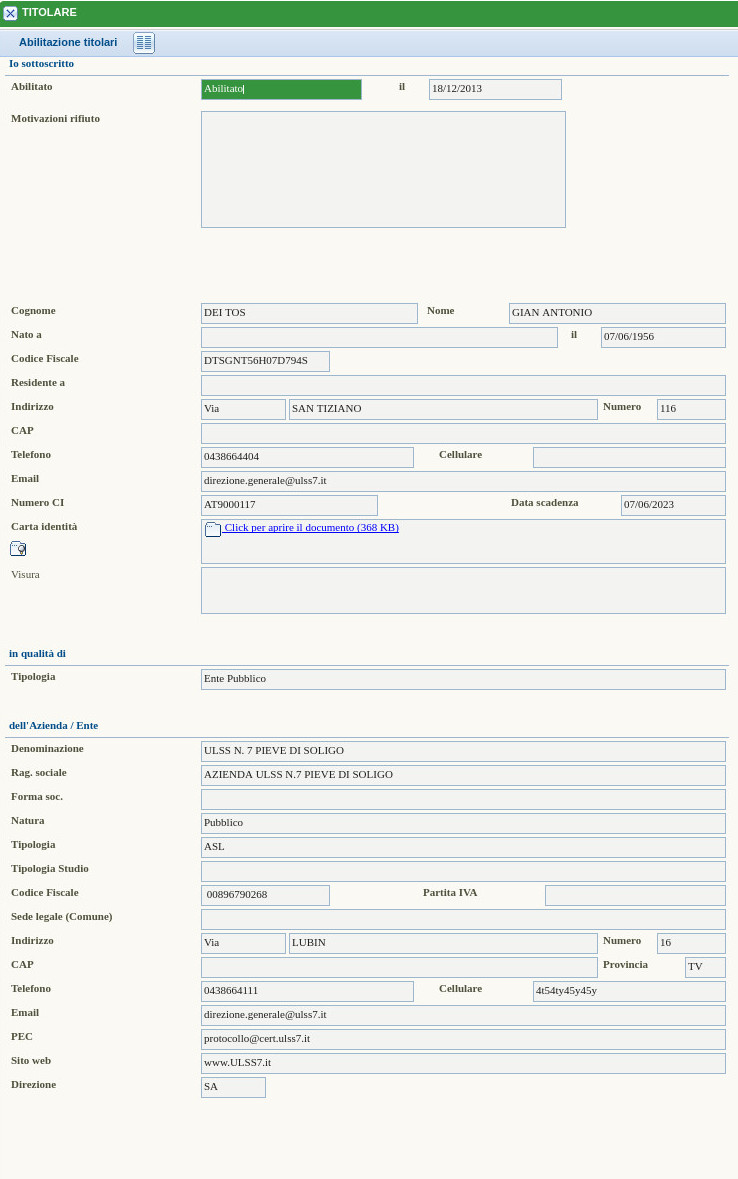The image size is (738, 1179).
Task: Click the close icon beside TITOLARE
Action: click(x=10, y=13)
